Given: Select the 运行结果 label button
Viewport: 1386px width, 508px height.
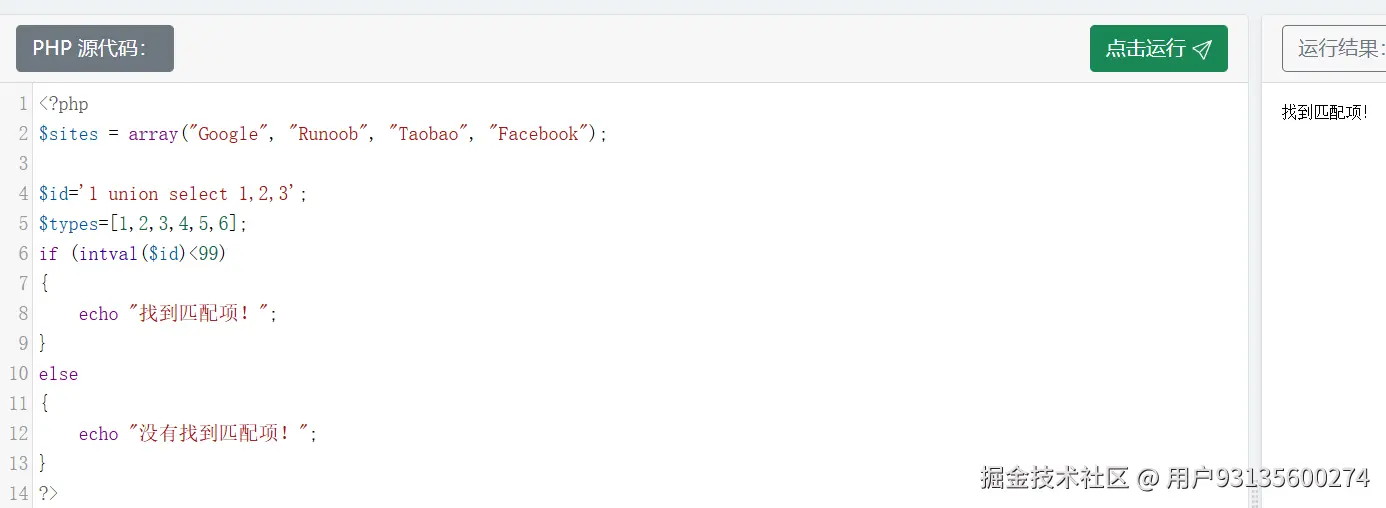Looking at the screenshot, I should tap(1334, 49).
